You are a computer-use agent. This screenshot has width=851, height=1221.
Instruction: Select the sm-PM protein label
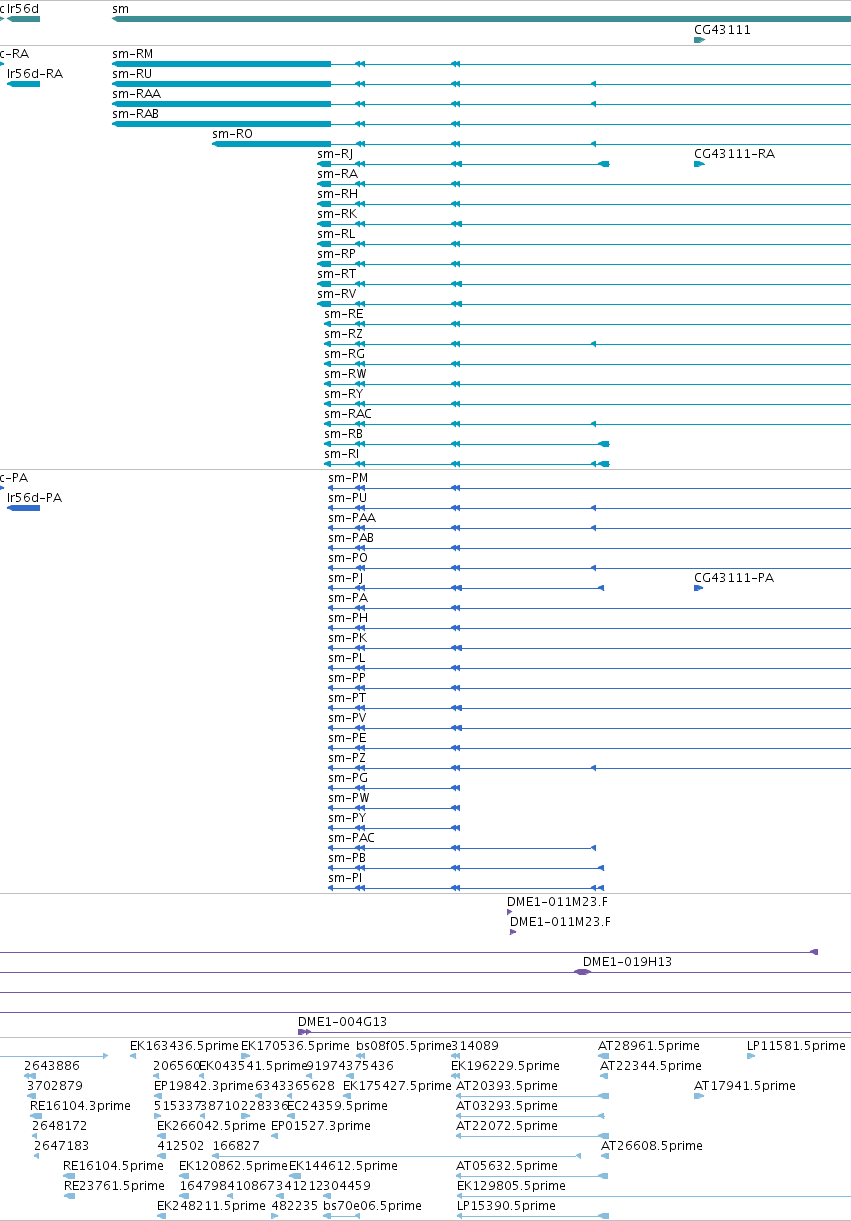348,478
